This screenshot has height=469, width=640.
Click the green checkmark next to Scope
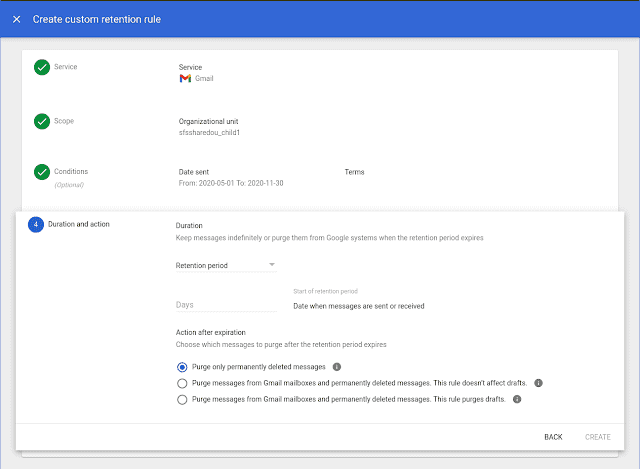42,121
